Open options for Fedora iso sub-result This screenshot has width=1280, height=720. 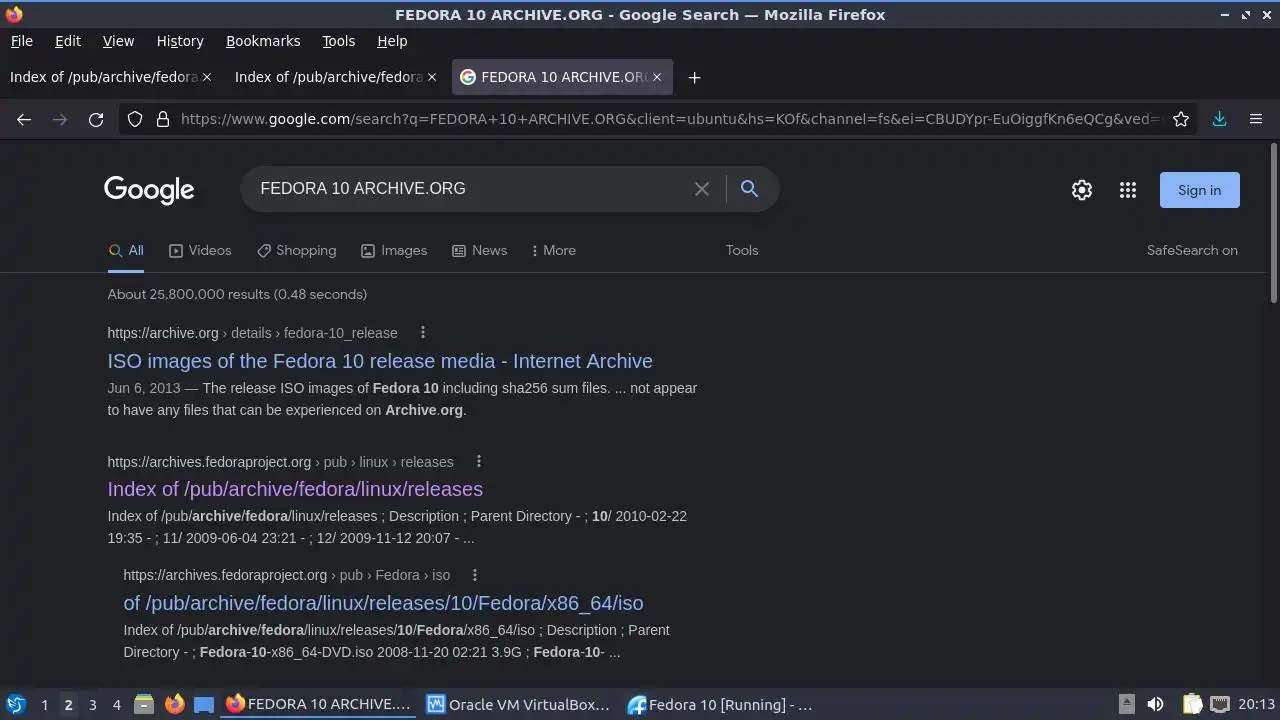click(x=475, y=575)
